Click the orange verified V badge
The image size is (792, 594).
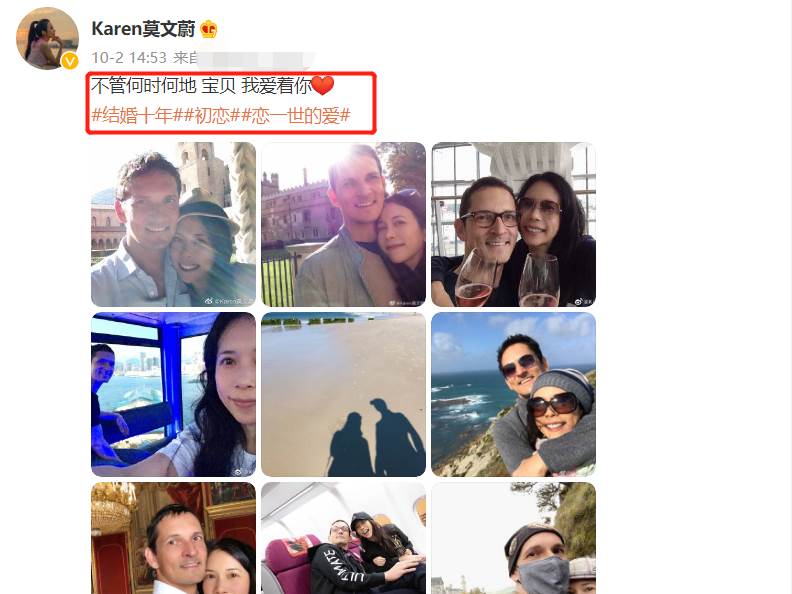point(70,62)
